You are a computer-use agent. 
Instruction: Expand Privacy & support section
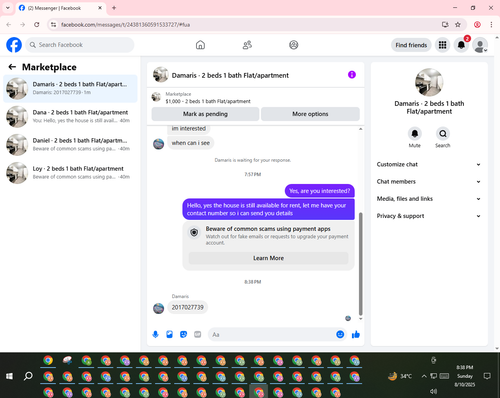(x=429, y=216)
